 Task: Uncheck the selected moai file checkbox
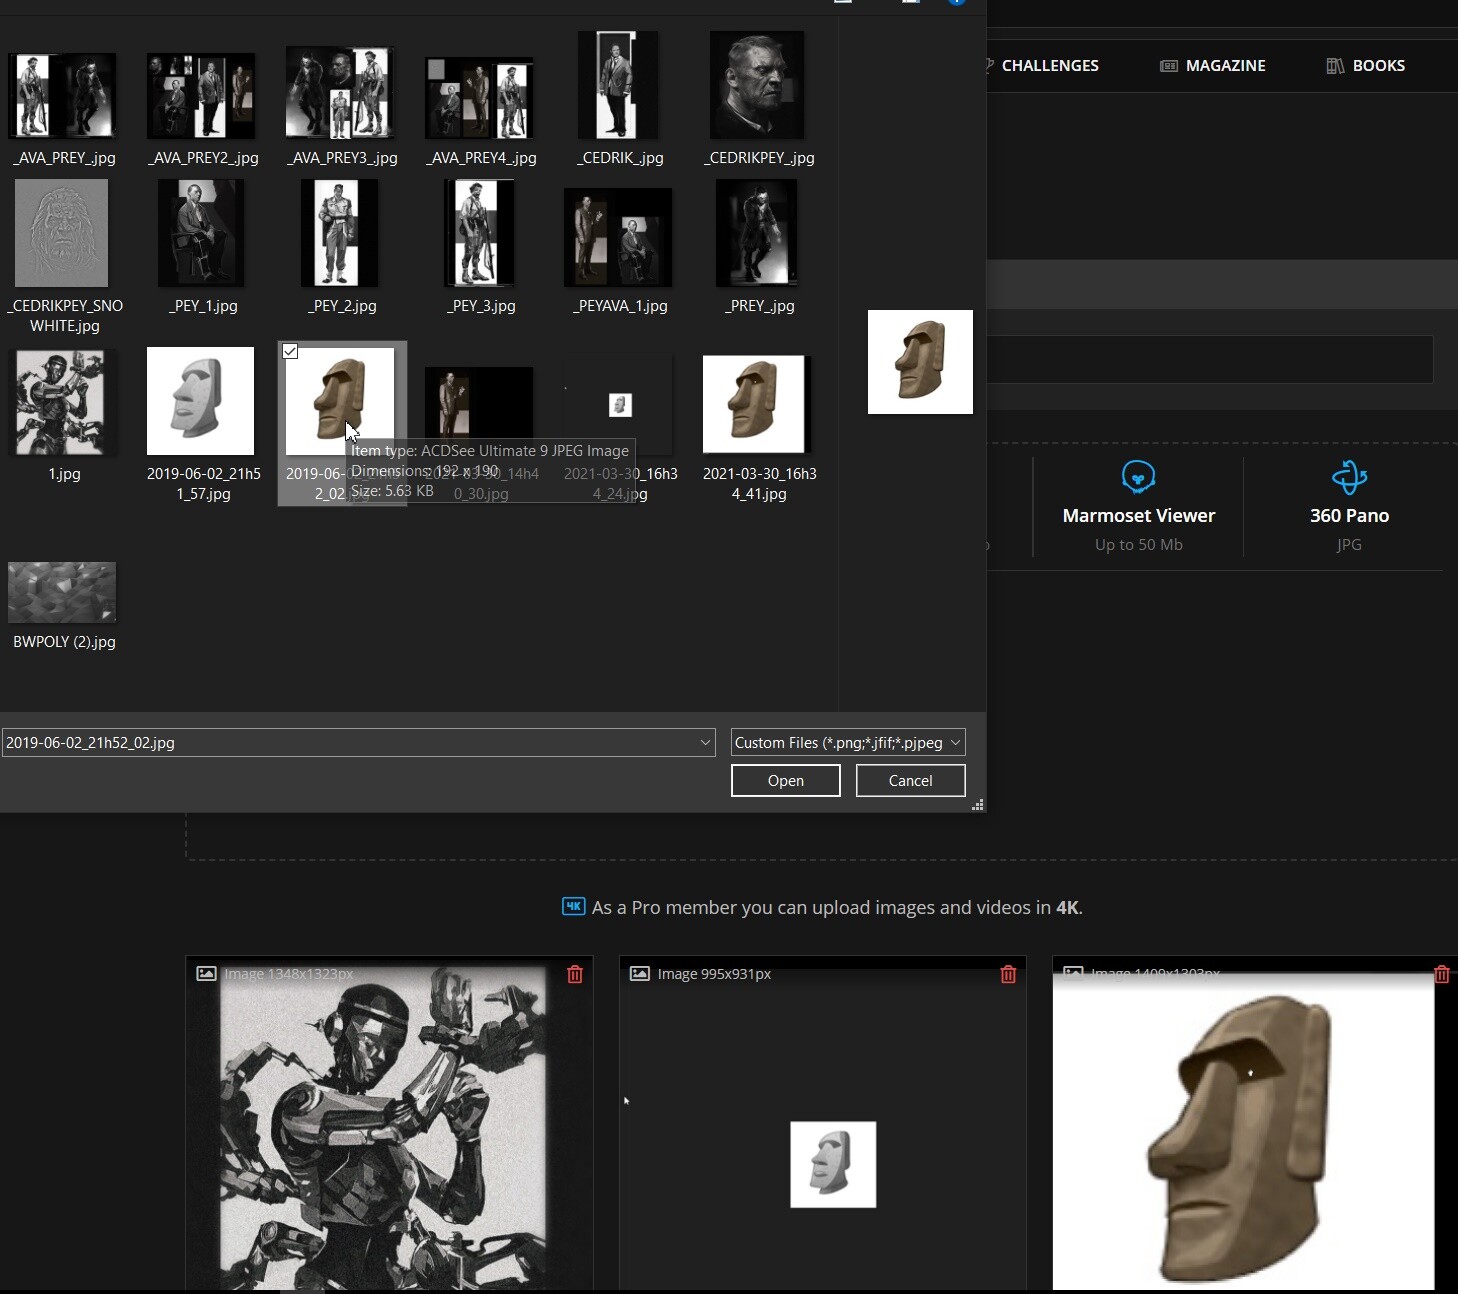(x=290, y=351)
